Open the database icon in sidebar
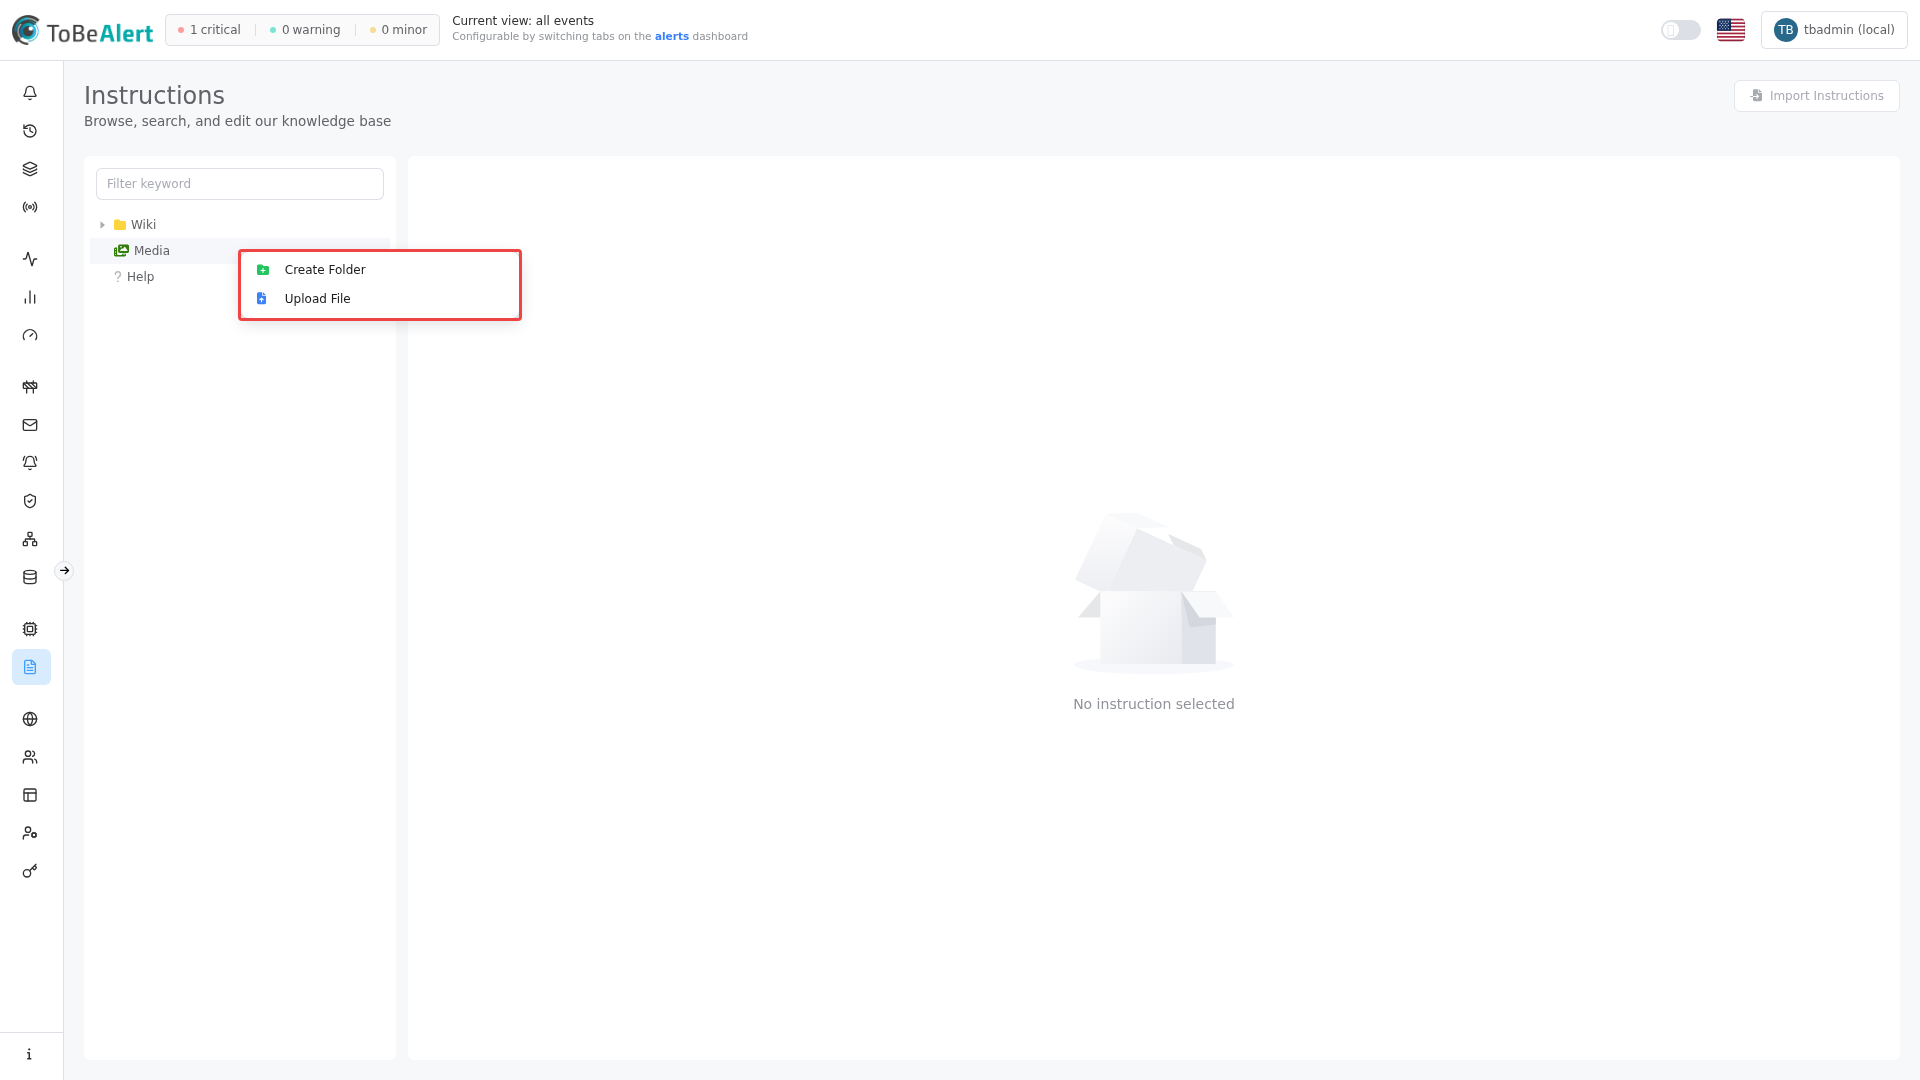The height and width of the screenshot is (1080, 1920). click(x=30, y=577)
